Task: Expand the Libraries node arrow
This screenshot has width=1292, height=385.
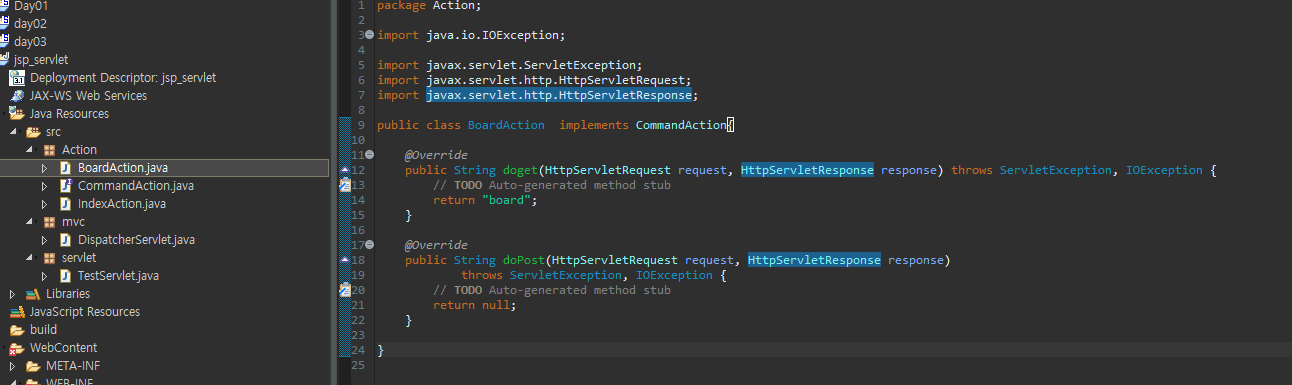Action: point(13,294)
